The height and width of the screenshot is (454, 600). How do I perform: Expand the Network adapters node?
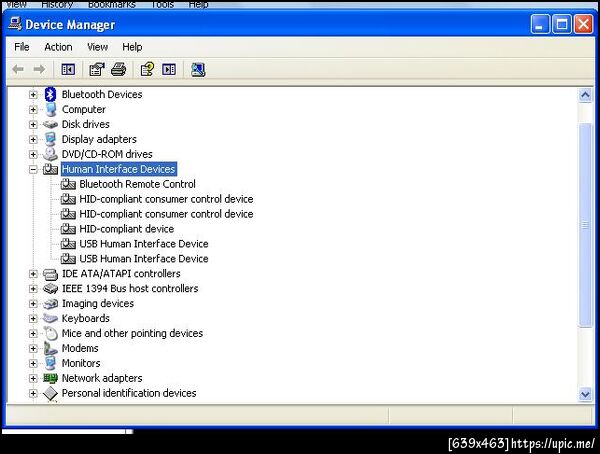tap(33, 378)
